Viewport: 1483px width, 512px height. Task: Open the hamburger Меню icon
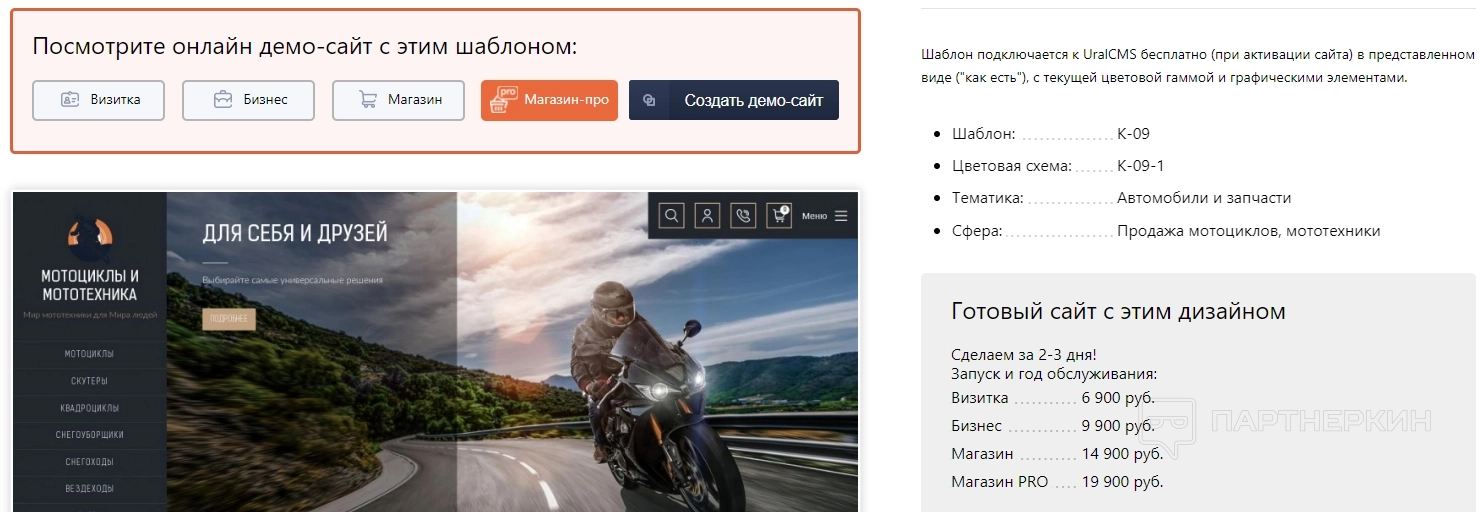point(841,216)
